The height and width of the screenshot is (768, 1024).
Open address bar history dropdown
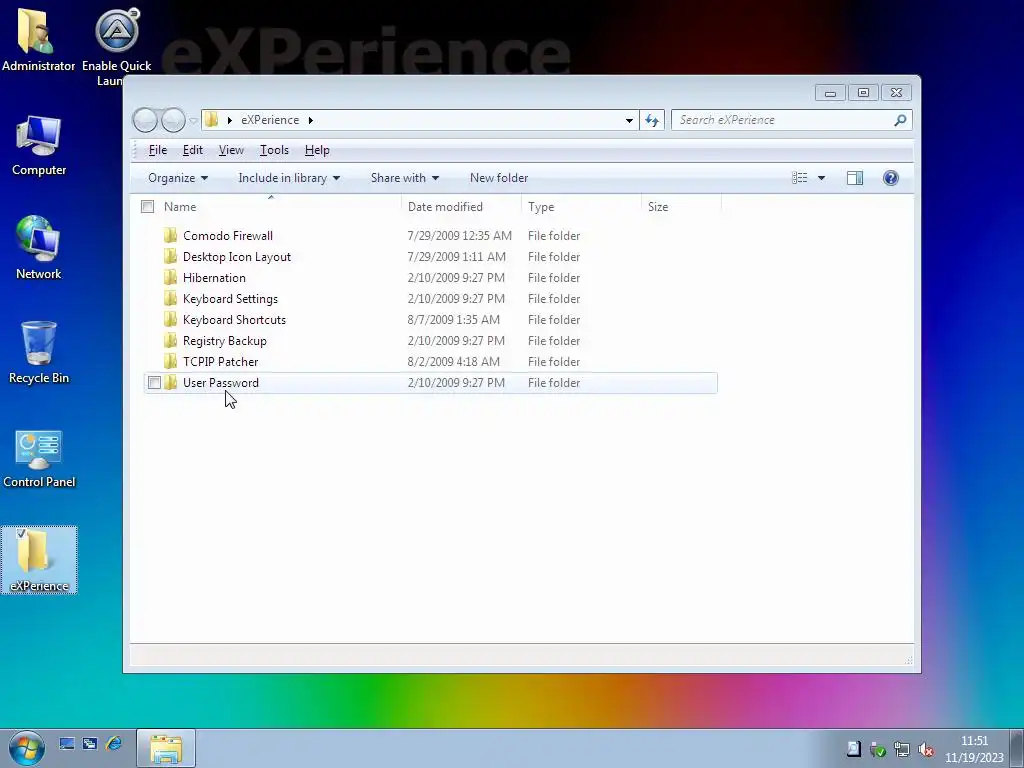[x=629, y=120]
